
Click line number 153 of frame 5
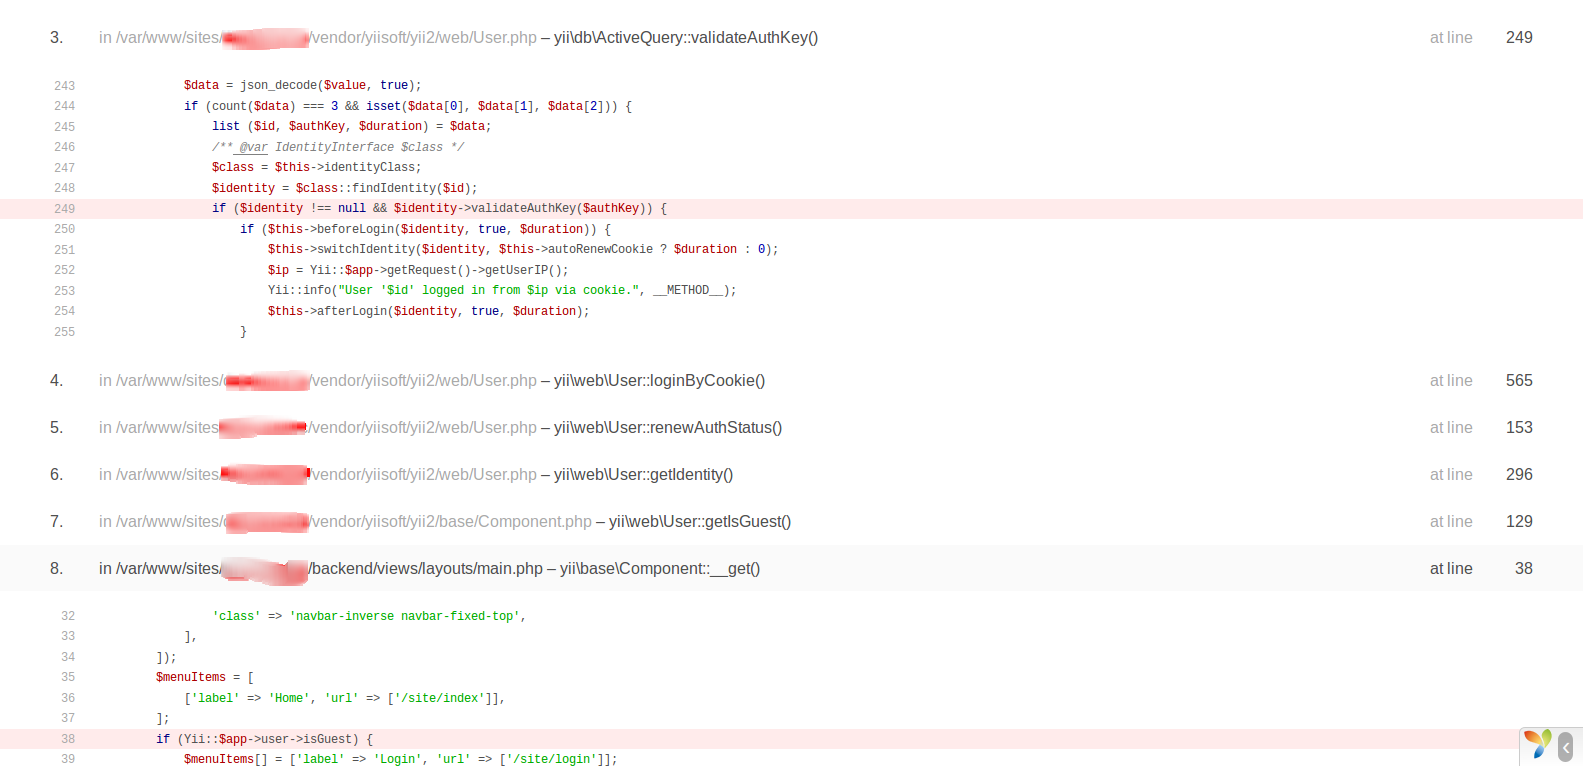click(x=1519, y=428)
